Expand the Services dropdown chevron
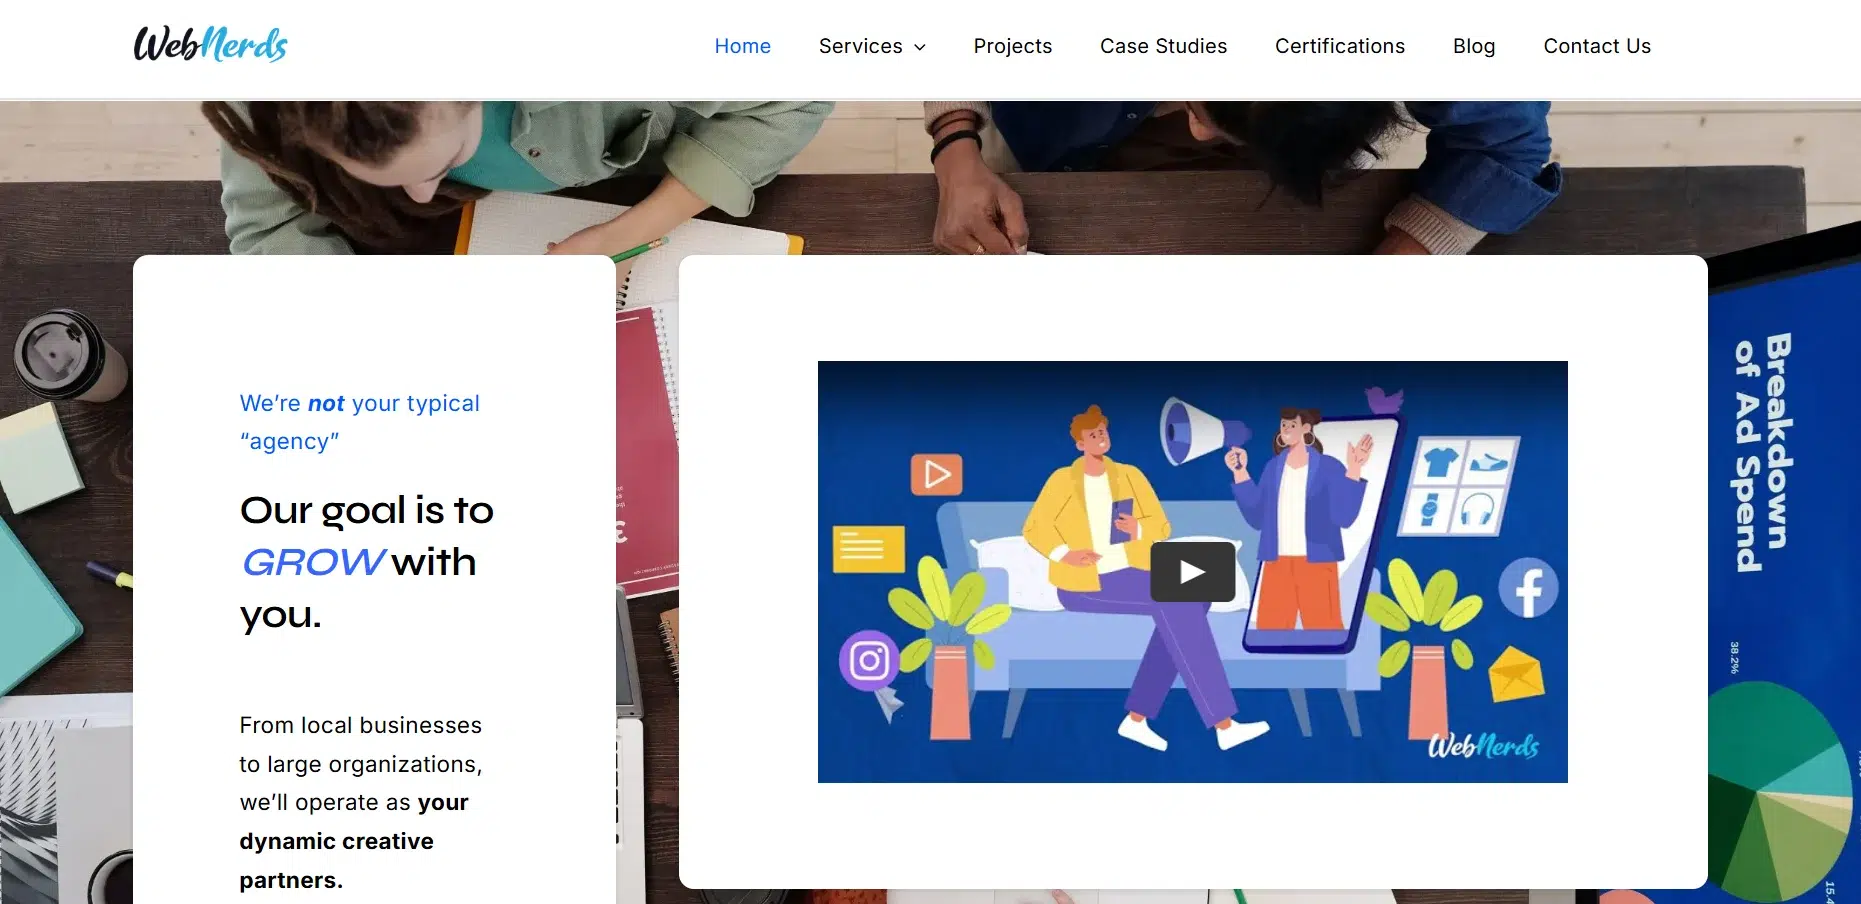Viewport: 1861px width, 904px height. pyautogui.click(x=920, y=47)
